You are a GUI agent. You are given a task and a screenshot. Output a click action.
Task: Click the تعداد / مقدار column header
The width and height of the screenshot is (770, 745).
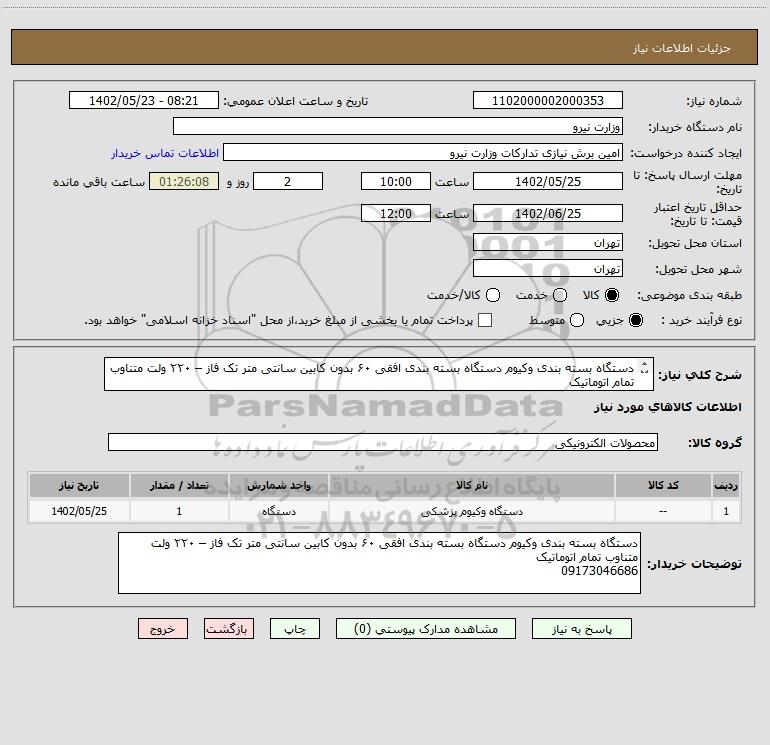(x=179, y=485)
